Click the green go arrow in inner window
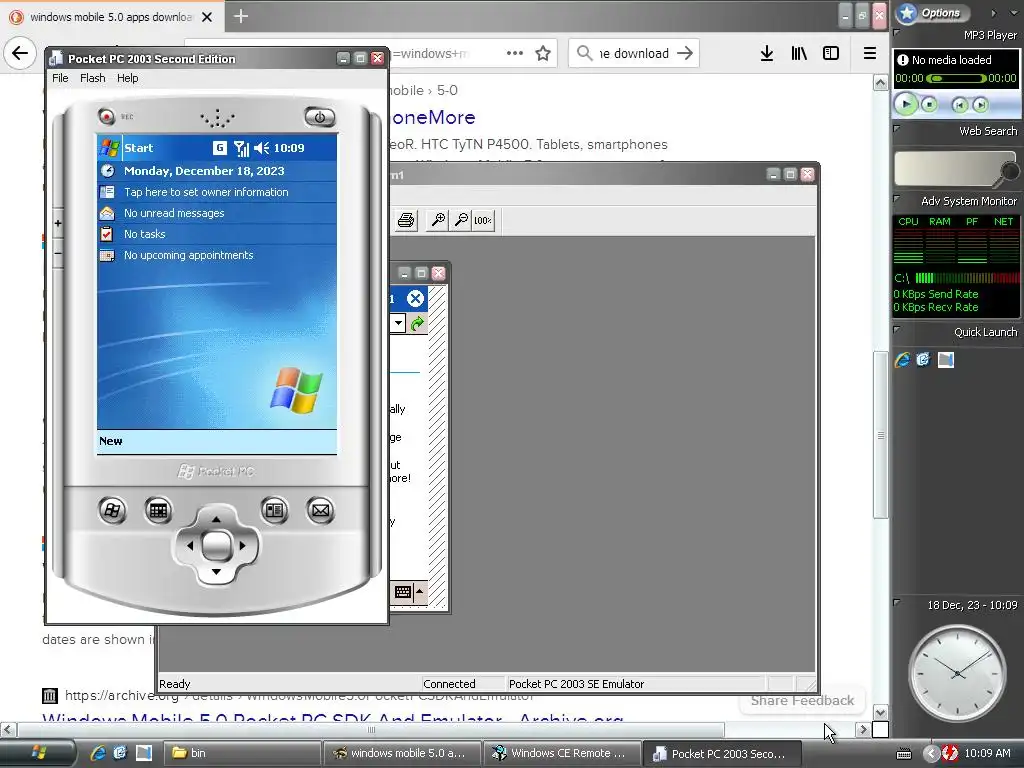The image size is (1024, 768). coord(417,323)
